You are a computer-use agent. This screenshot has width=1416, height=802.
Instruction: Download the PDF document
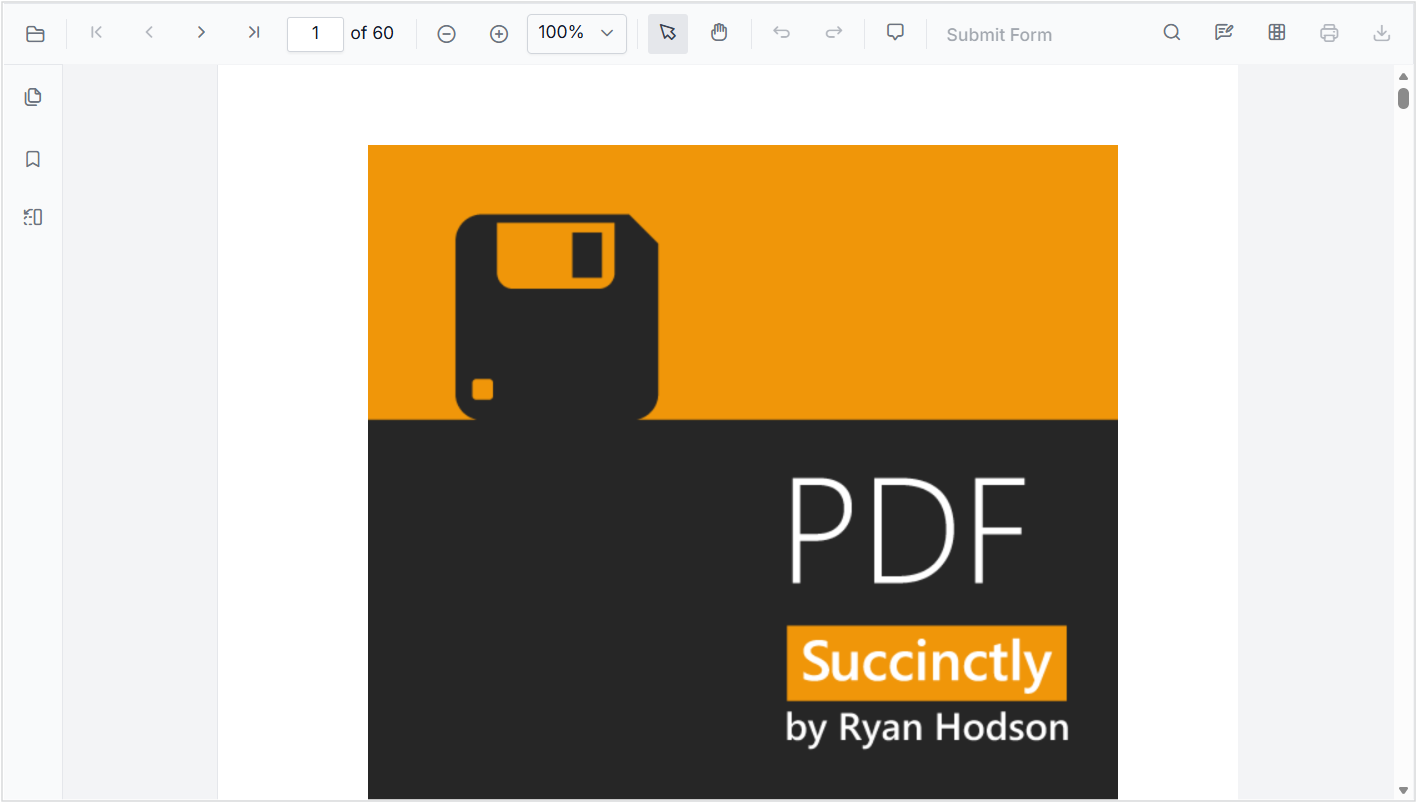click(1381, 33)
